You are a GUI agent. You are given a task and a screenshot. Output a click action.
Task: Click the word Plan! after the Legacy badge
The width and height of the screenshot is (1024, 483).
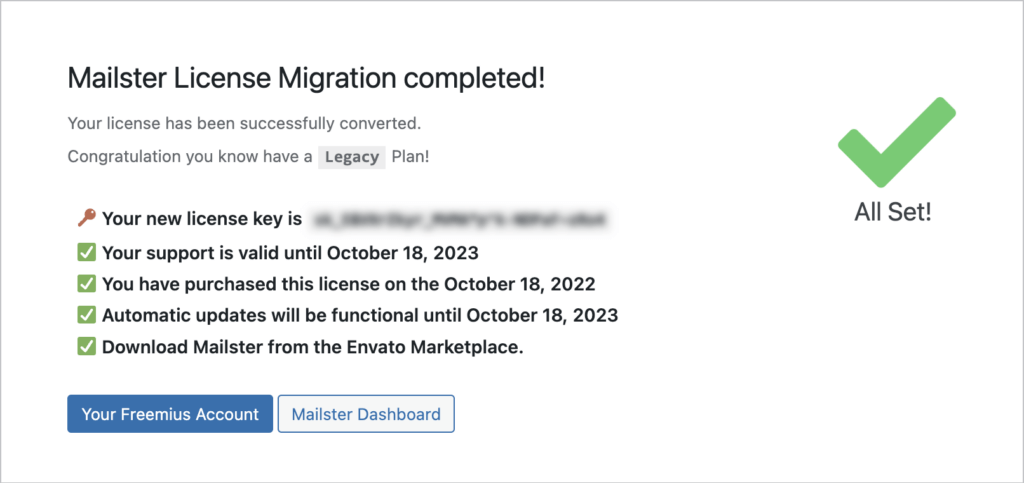point(411,157)
